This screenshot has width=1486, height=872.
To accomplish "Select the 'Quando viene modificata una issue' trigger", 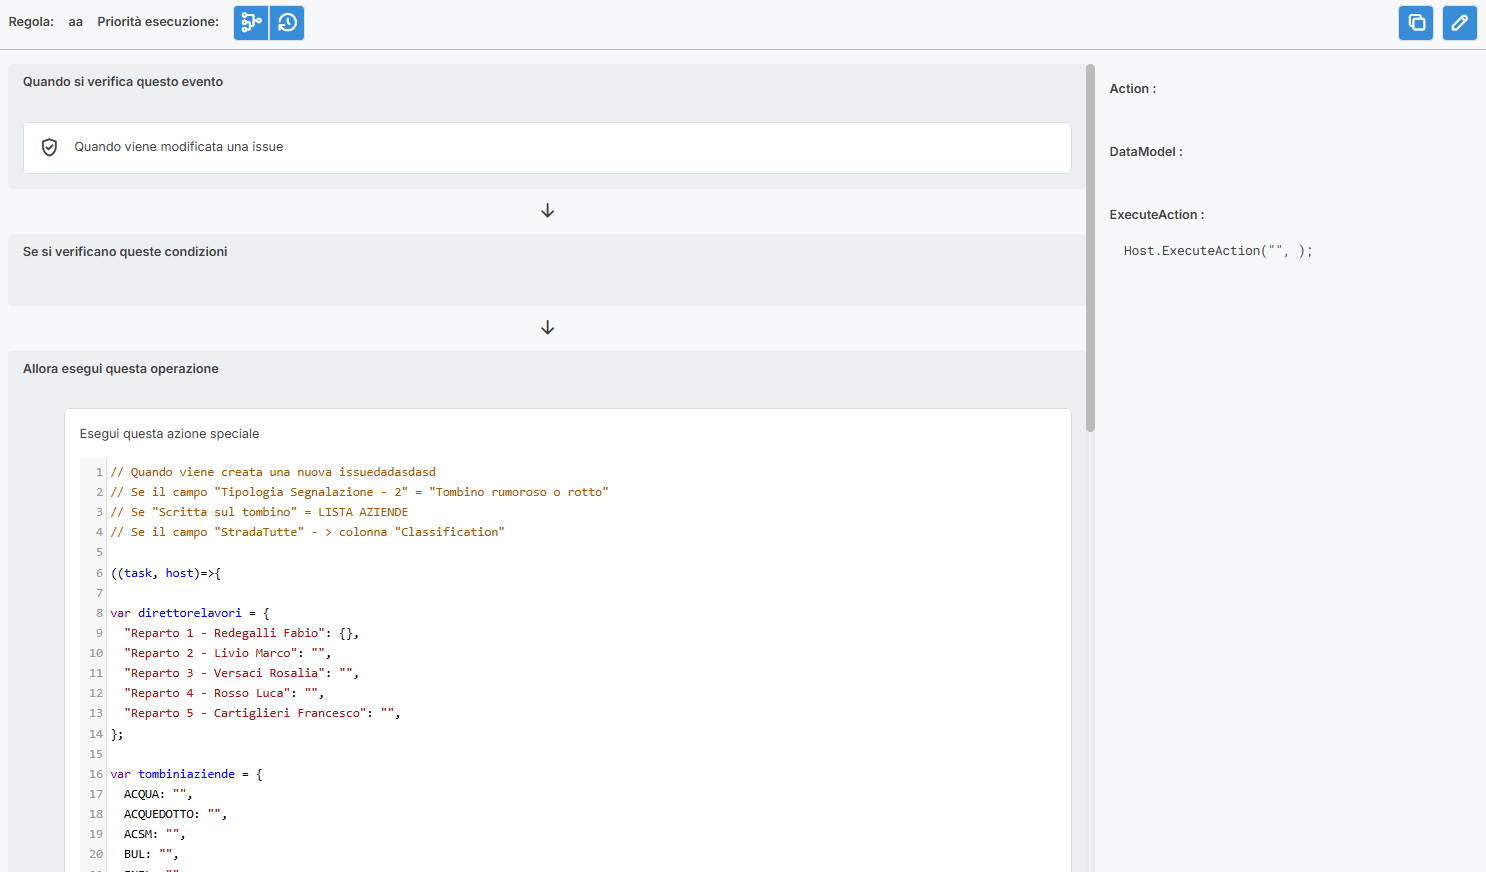I will [x=178, y=147].
